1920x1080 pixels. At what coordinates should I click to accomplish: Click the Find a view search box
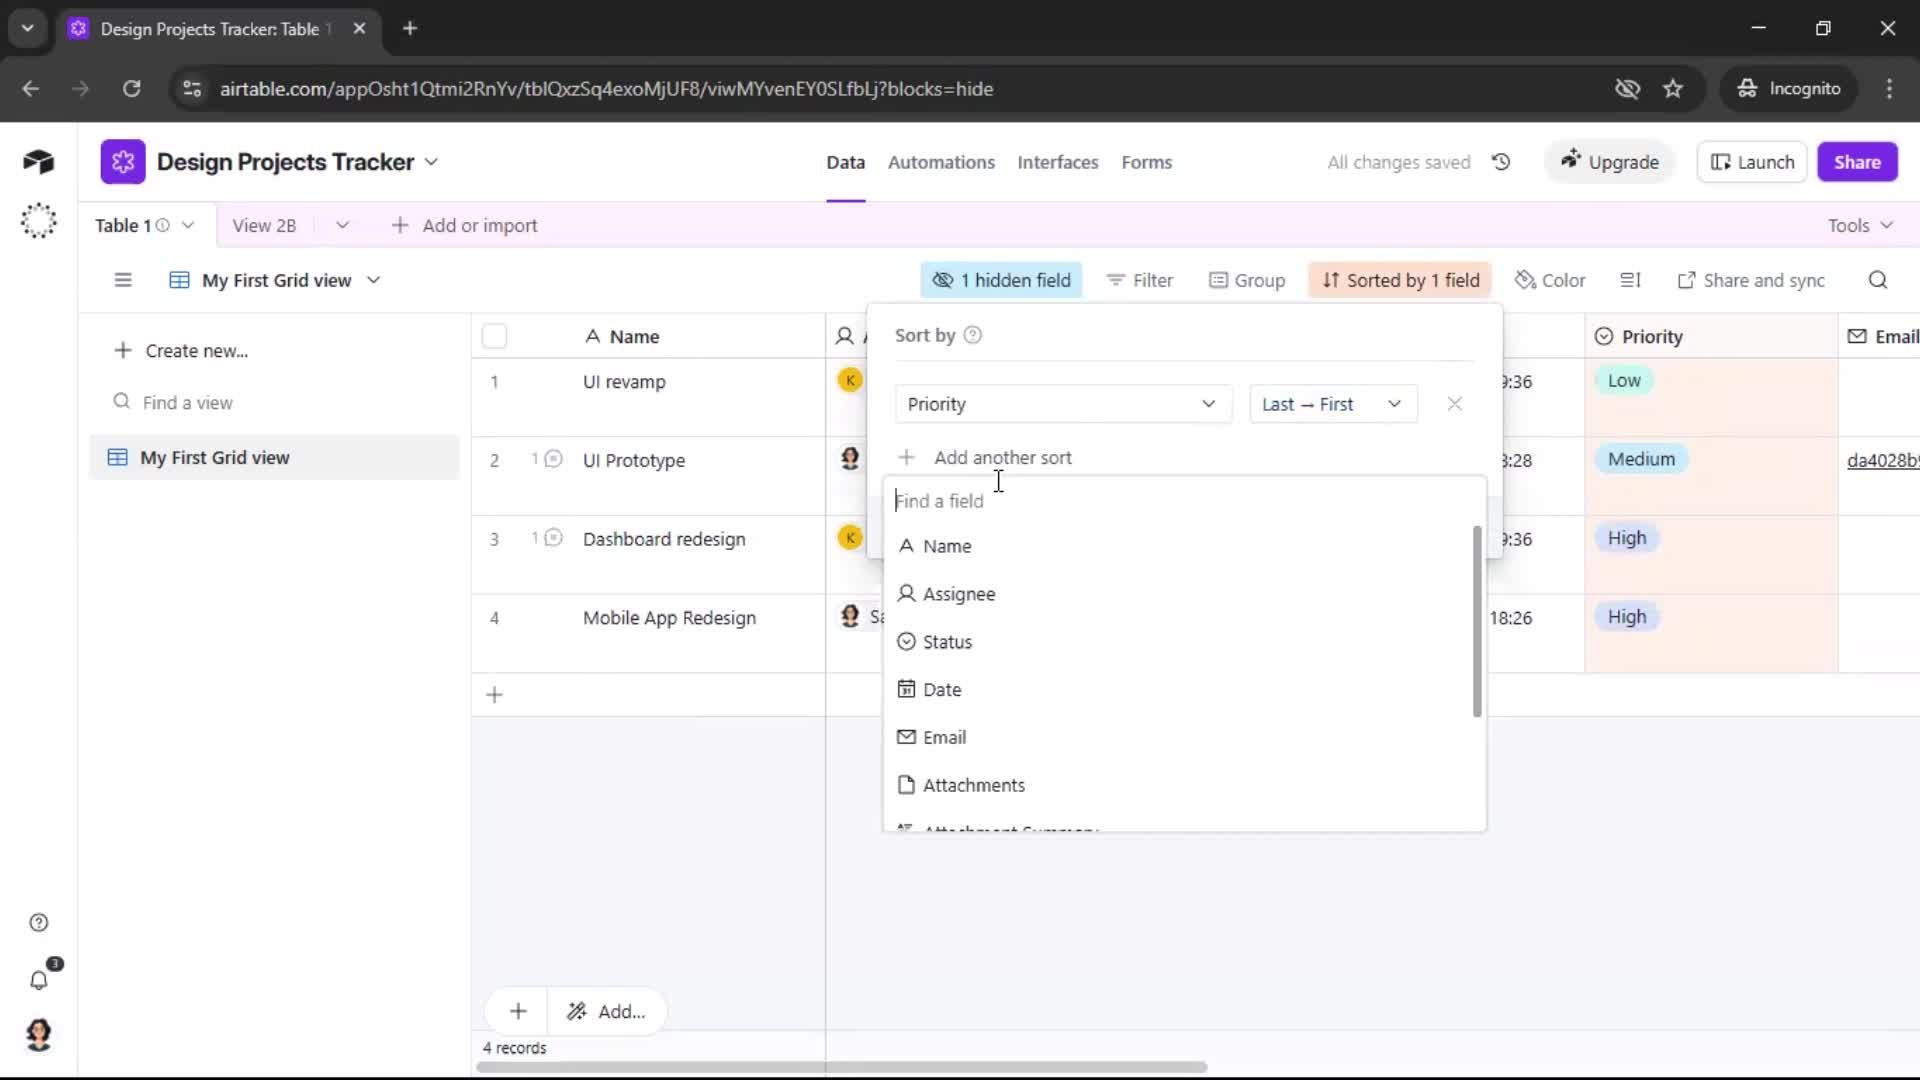[x=274, y=402]
